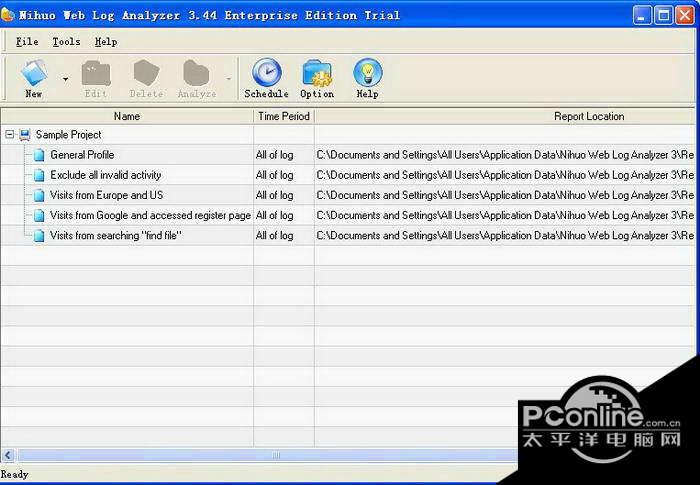The width and height of the screenshot is (700, 485).
Task: Click All of log for Visits from Google
Action: click(275, 215)
